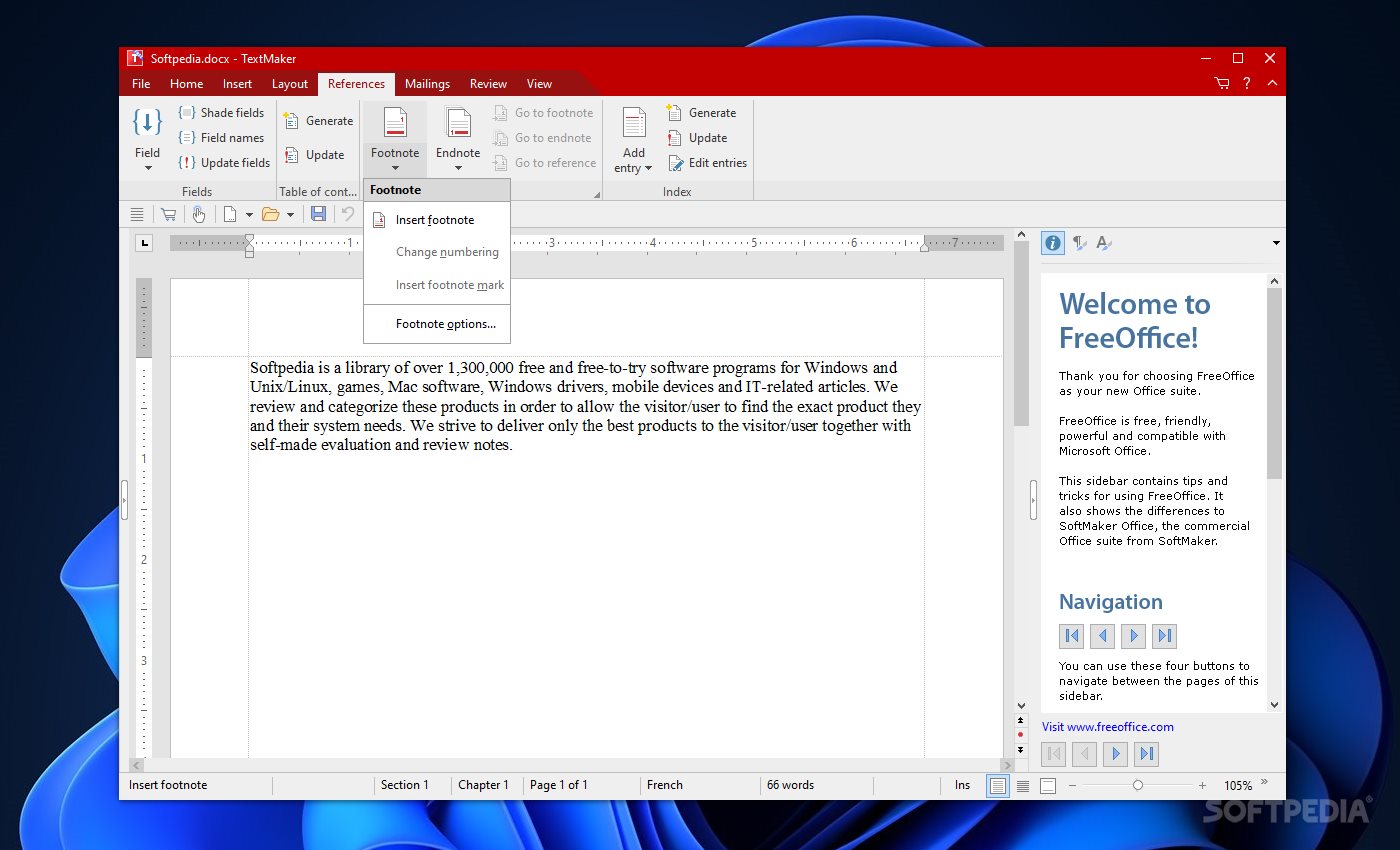Click the Footnote ribbon icon
Image resolution: width=1400 pixels, height=850 pixels.
[x=395, y=123]
